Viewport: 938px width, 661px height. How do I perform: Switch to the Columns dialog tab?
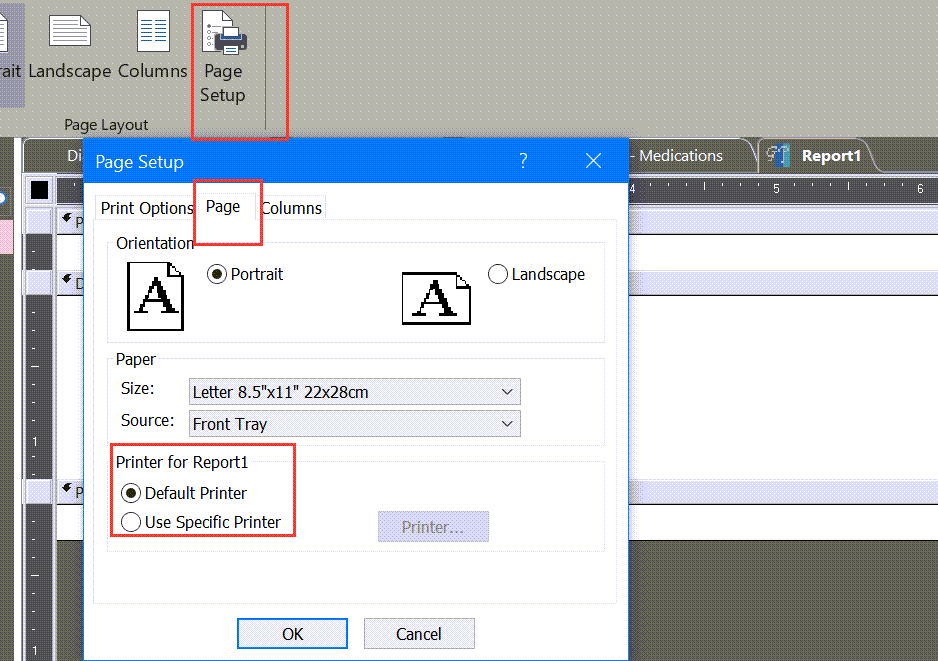[292, 208]
